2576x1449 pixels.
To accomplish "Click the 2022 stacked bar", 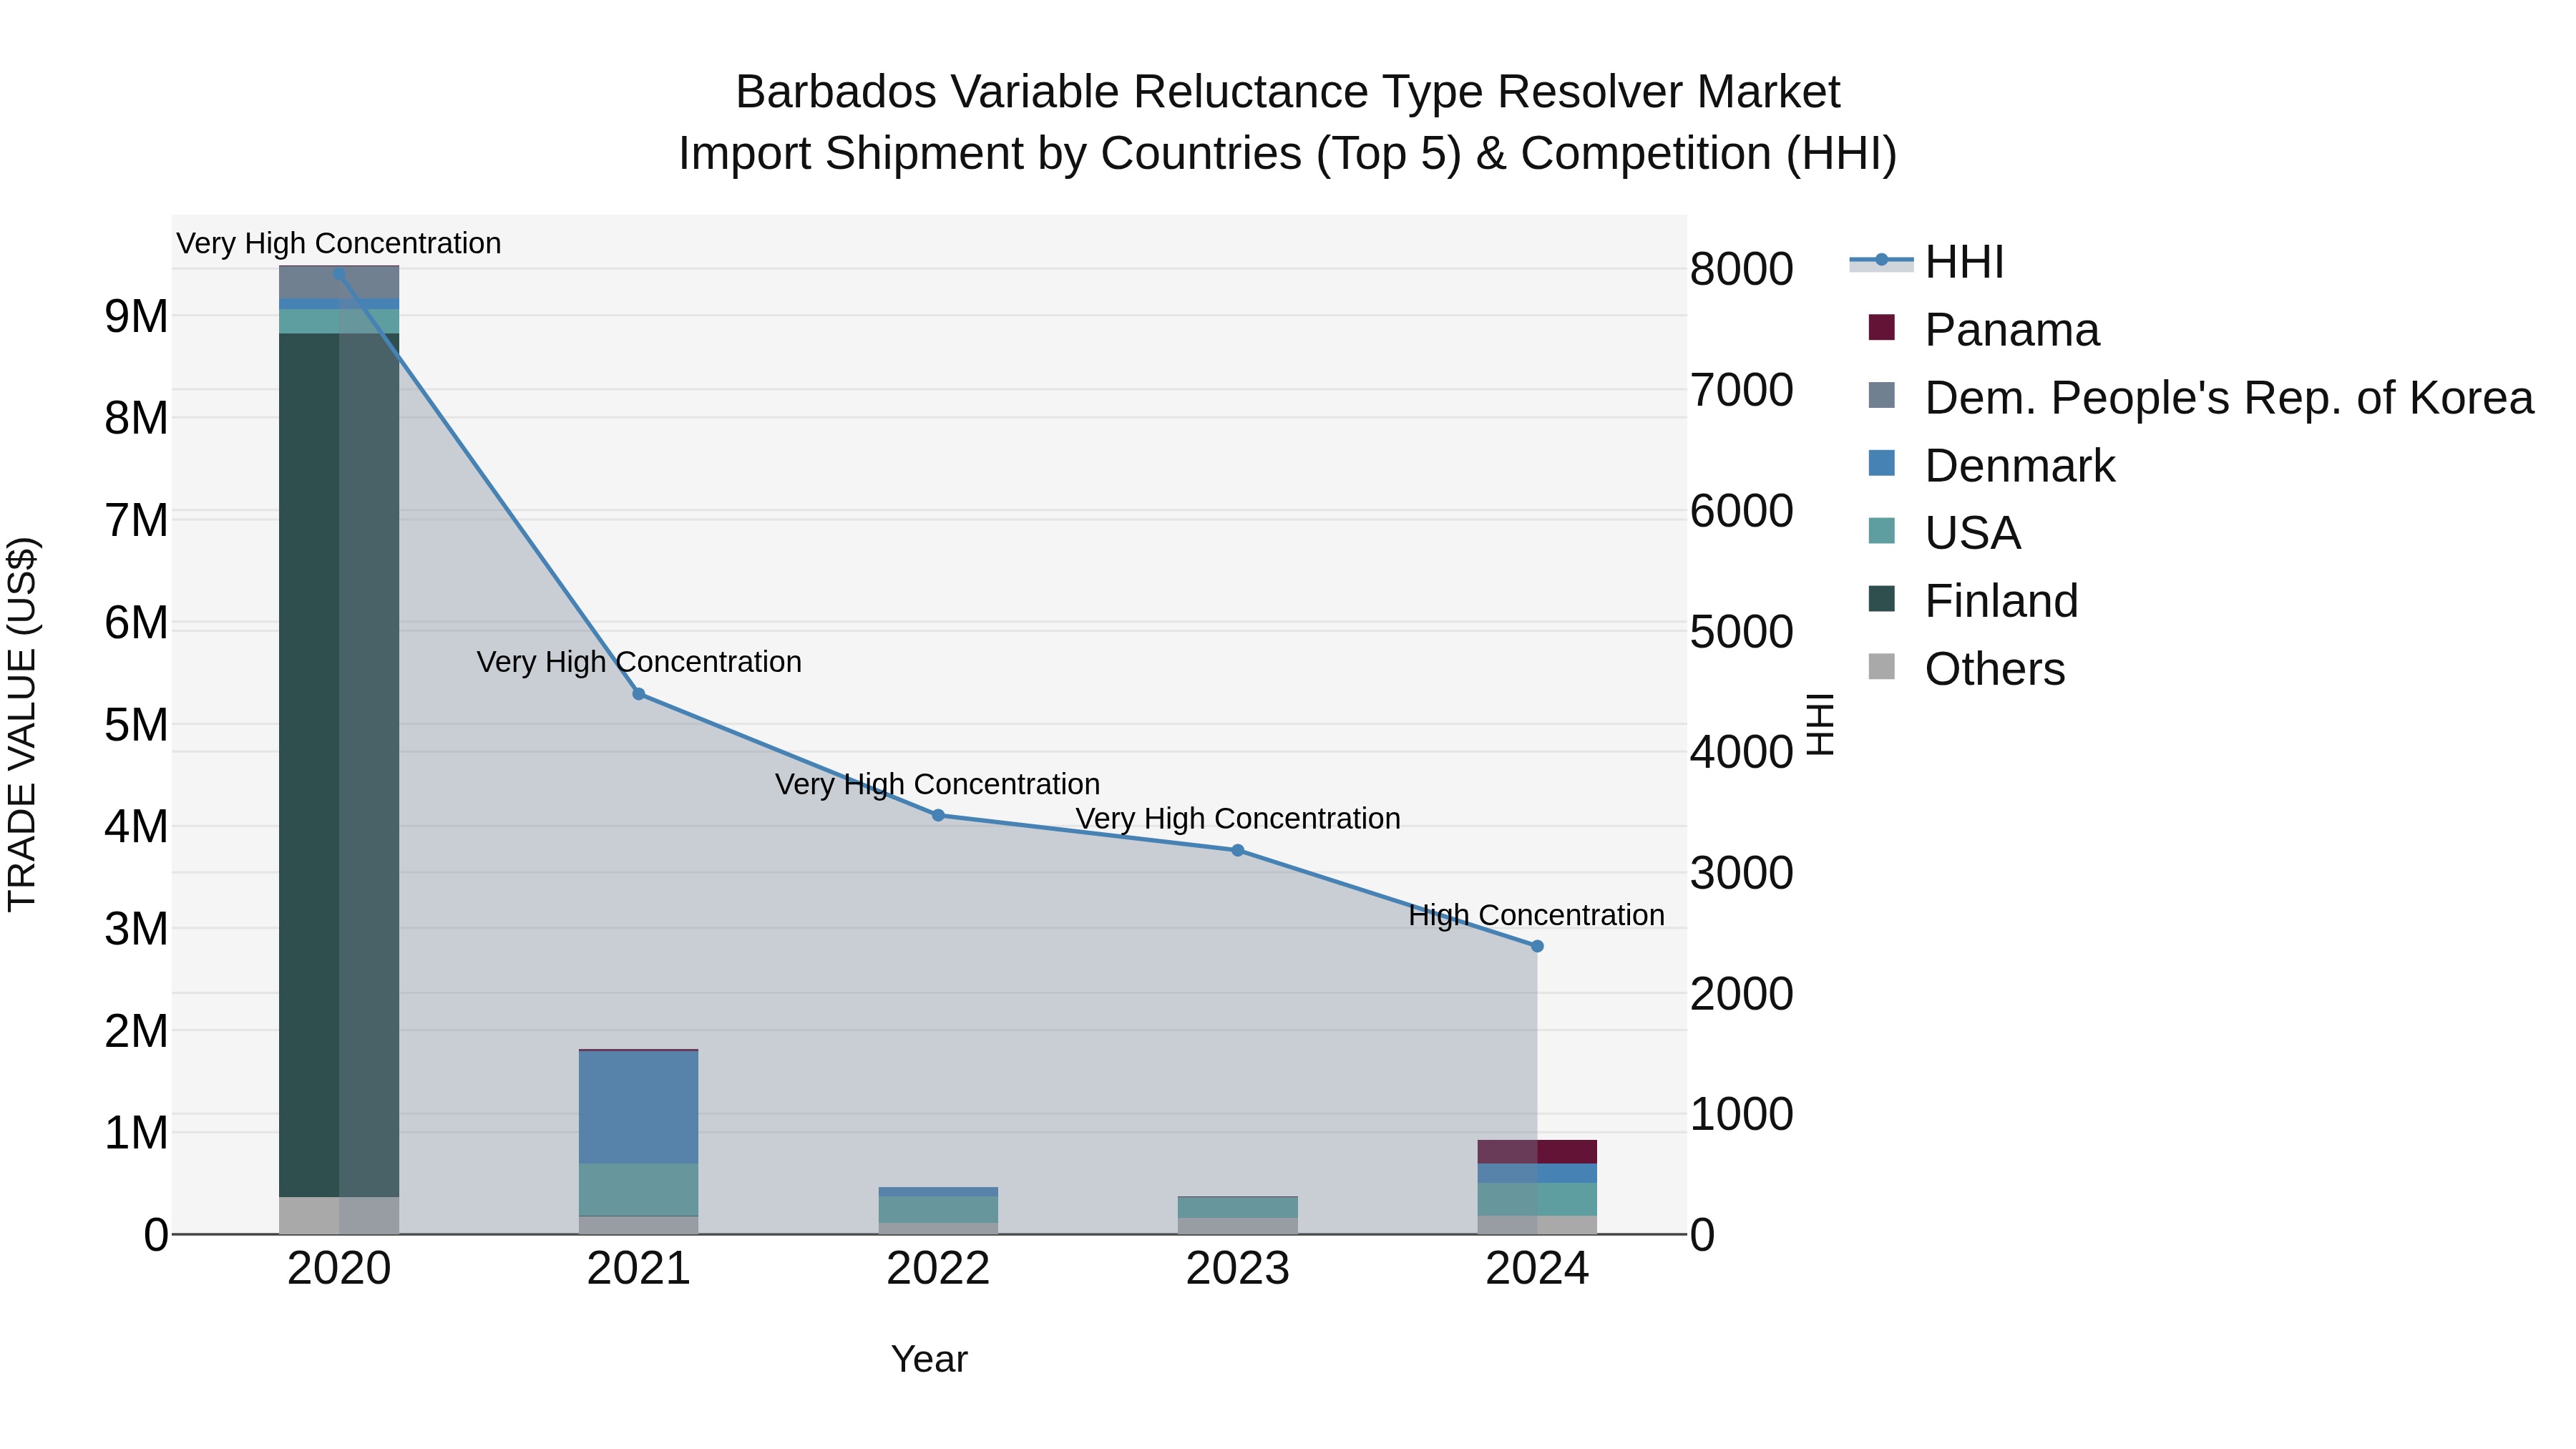I will click(938, 1210).
